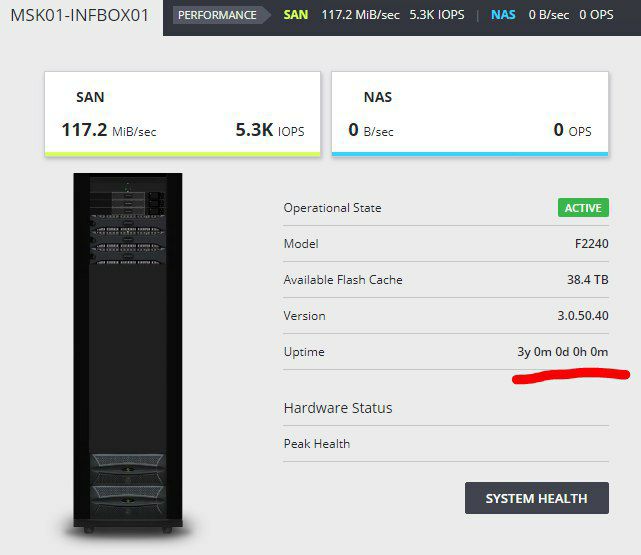Click the F2240 model value
The width and height of the screenshot is (641, 555).
tap(592, 244)
